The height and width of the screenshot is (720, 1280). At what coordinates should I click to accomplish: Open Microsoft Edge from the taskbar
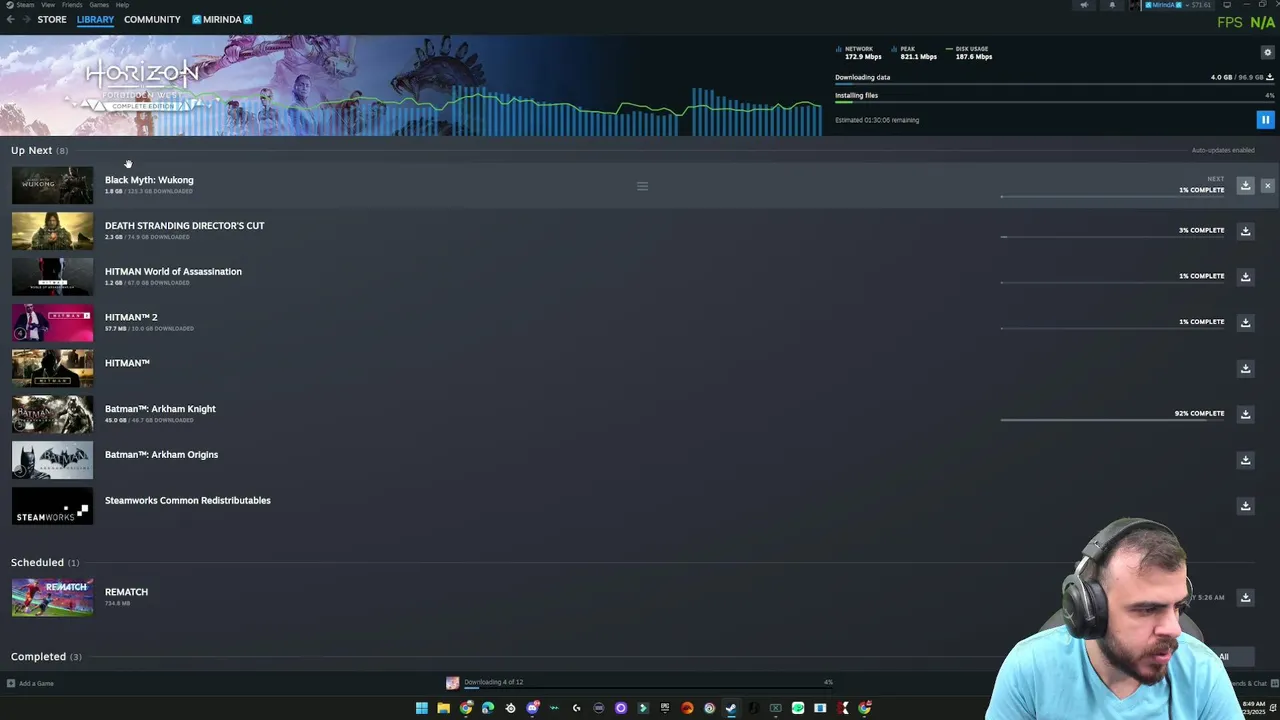click(487, 708)
